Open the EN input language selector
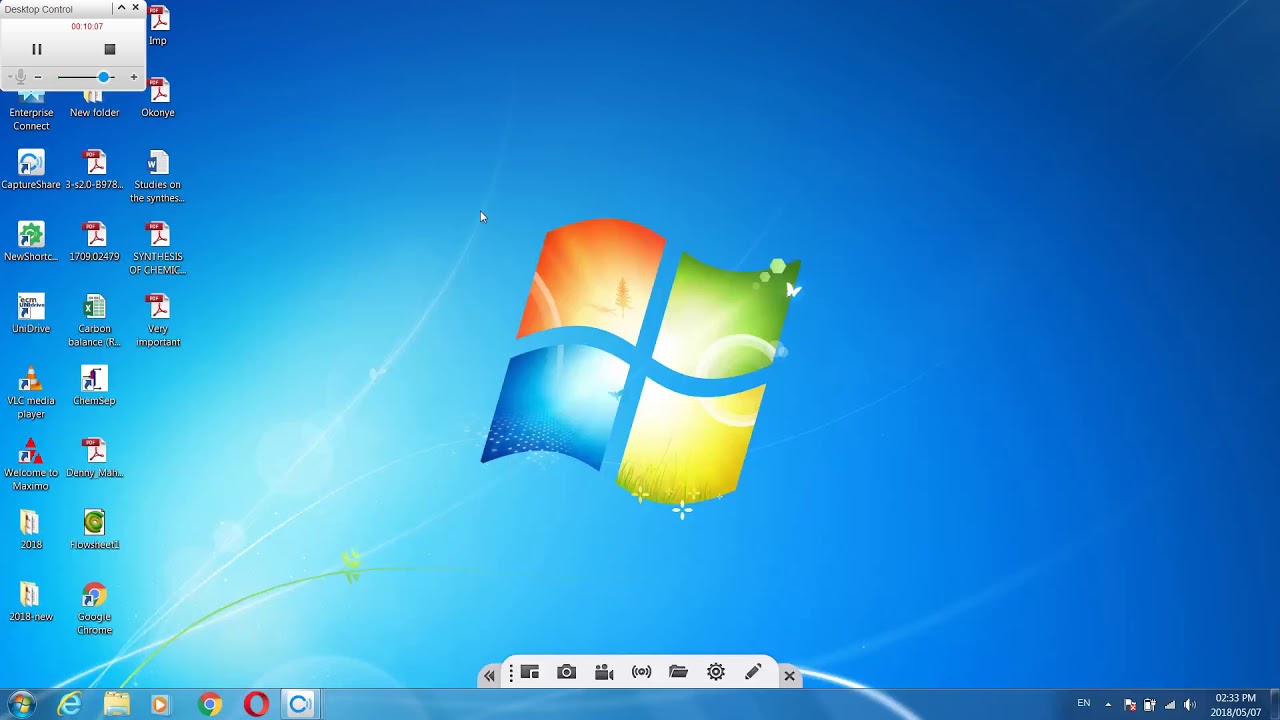Viewport: 1280px width, 720px height. pos(1084,704)
